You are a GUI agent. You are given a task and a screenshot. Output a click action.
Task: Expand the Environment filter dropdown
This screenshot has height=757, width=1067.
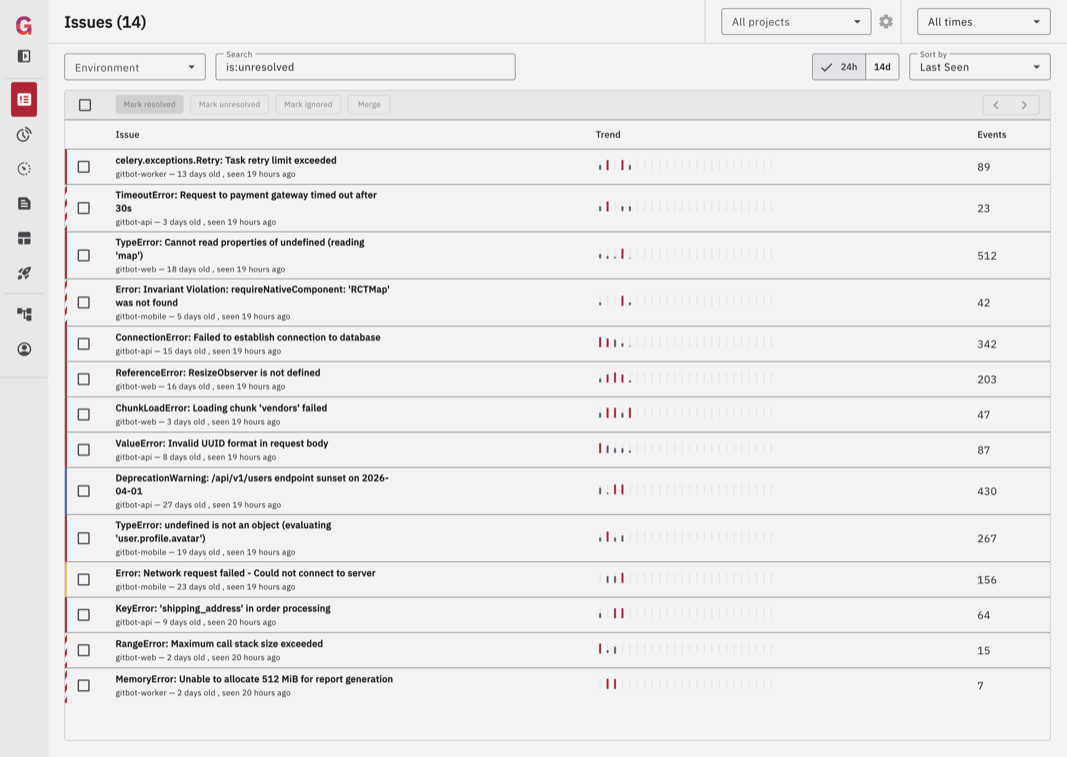pos(134,67)
